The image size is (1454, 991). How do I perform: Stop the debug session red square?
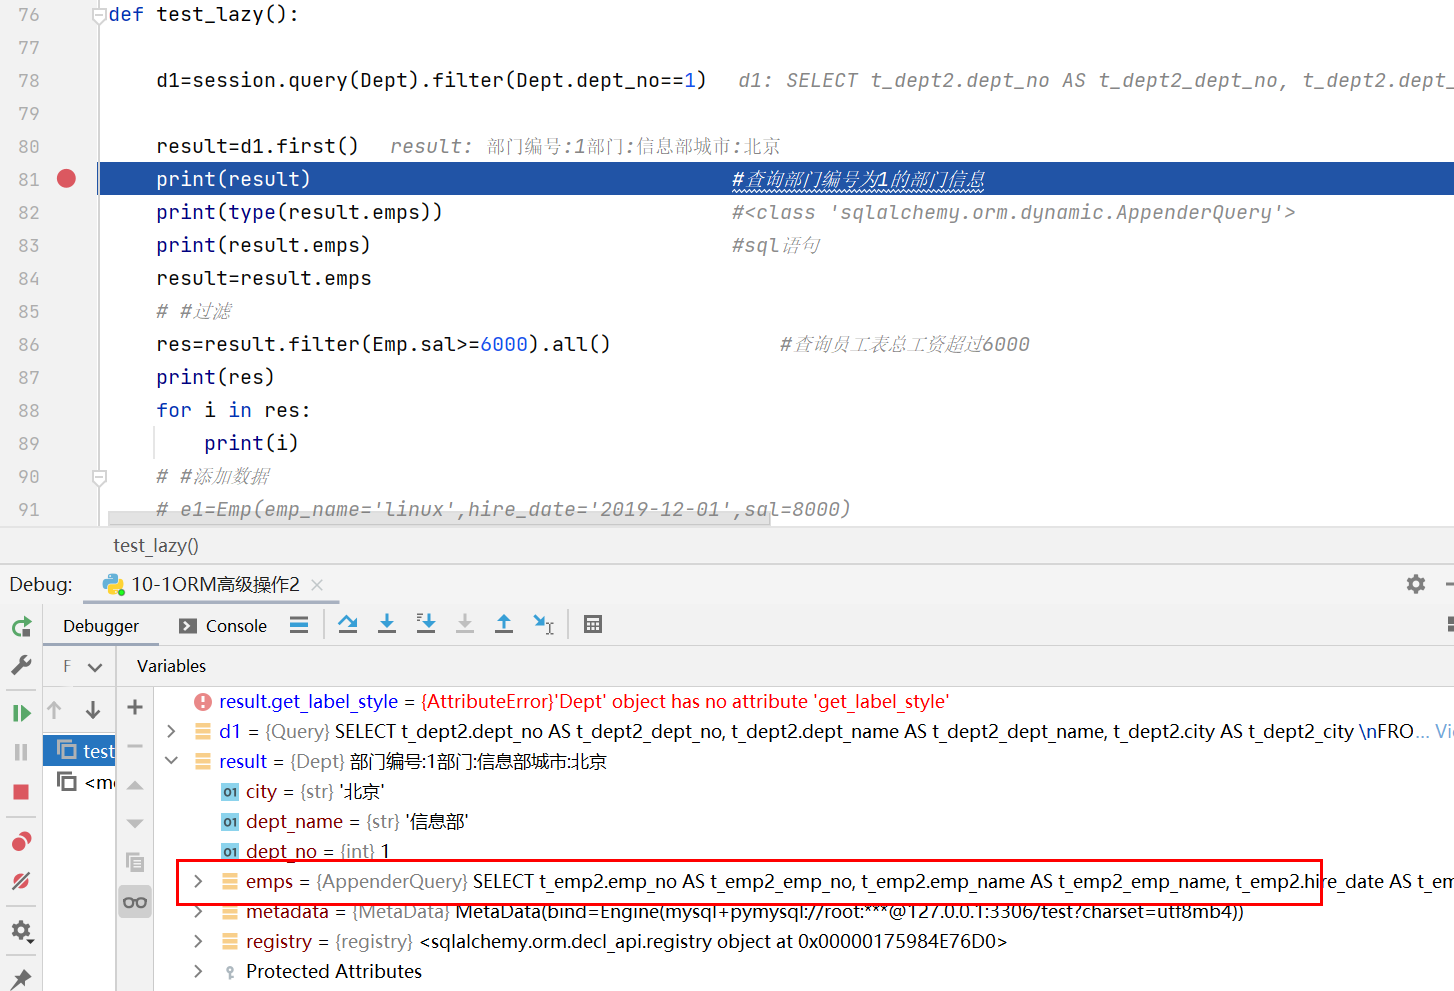click(21, 792)
